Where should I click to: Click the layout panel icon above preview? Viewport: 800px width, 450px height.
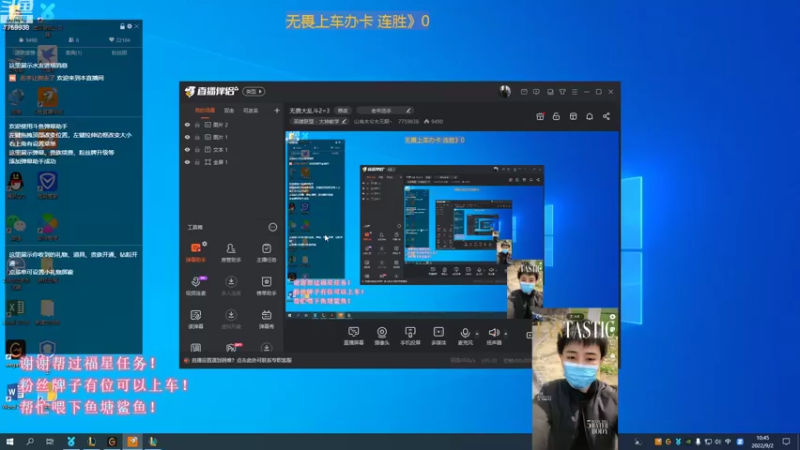[x=573, y=116]
